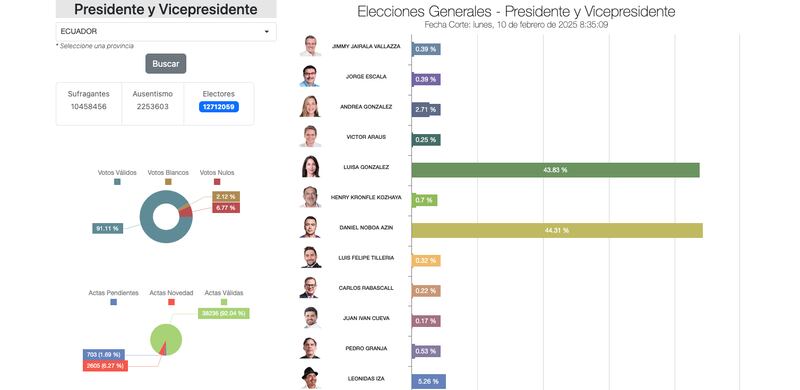Image resolution: width=800 pixels, height=390 pixels.
Task: Click Andrea Gonzalez candidate photo
Action: pos(310,107)
